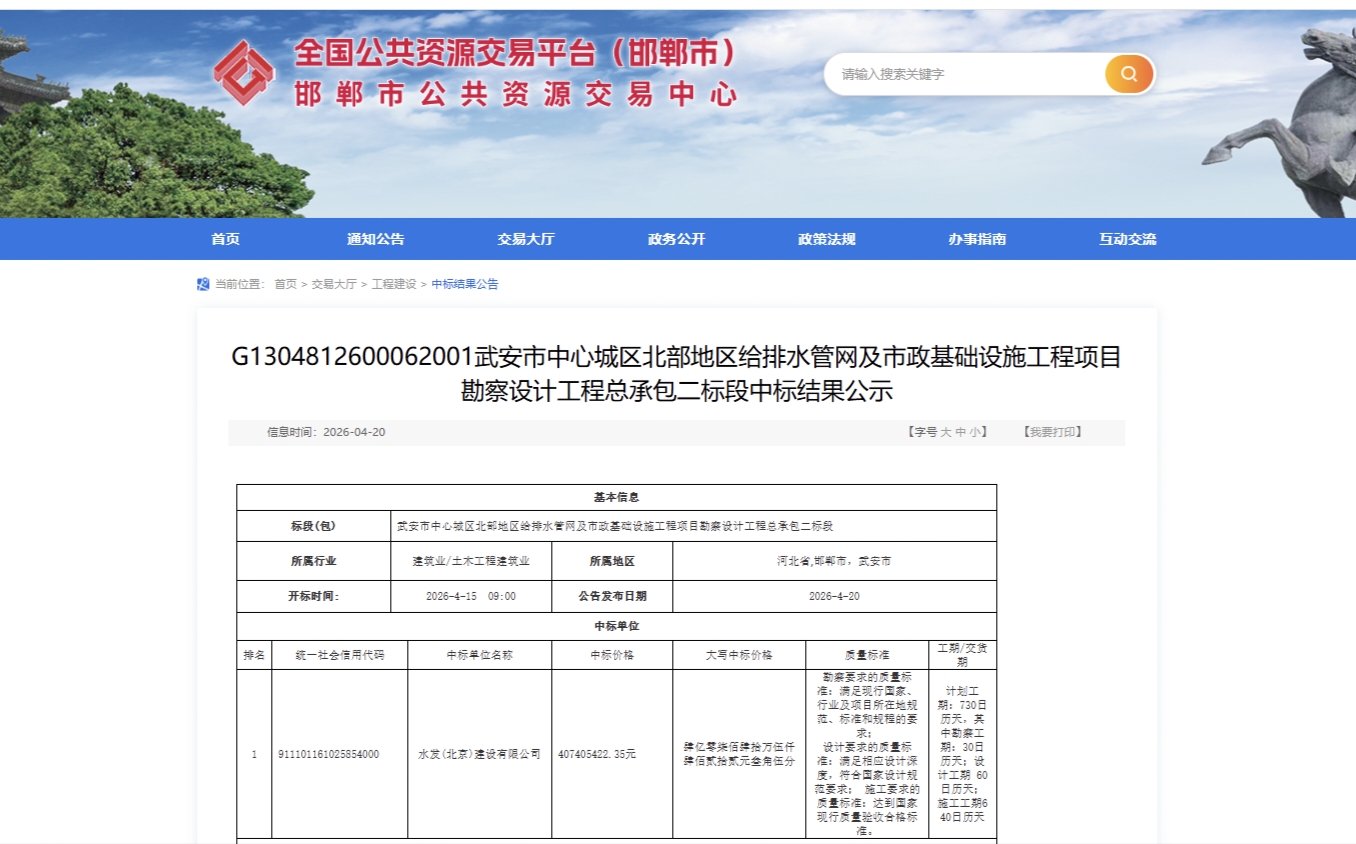Click the 中标价格 column header
Viewport: 1356px width, 844px height.
click(x=612, y=655)
